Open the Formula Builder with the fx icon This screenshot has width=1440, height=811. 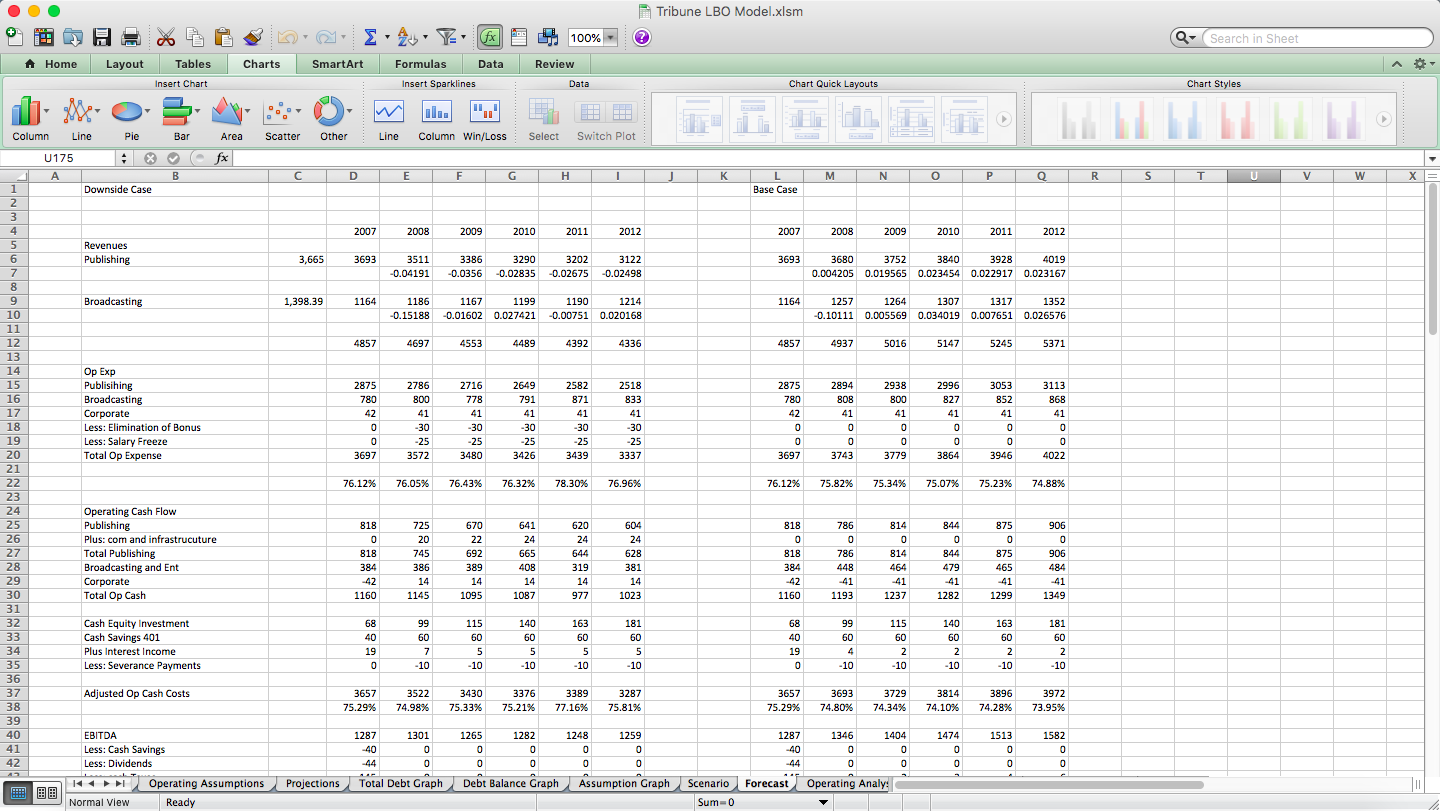(488, 37)
